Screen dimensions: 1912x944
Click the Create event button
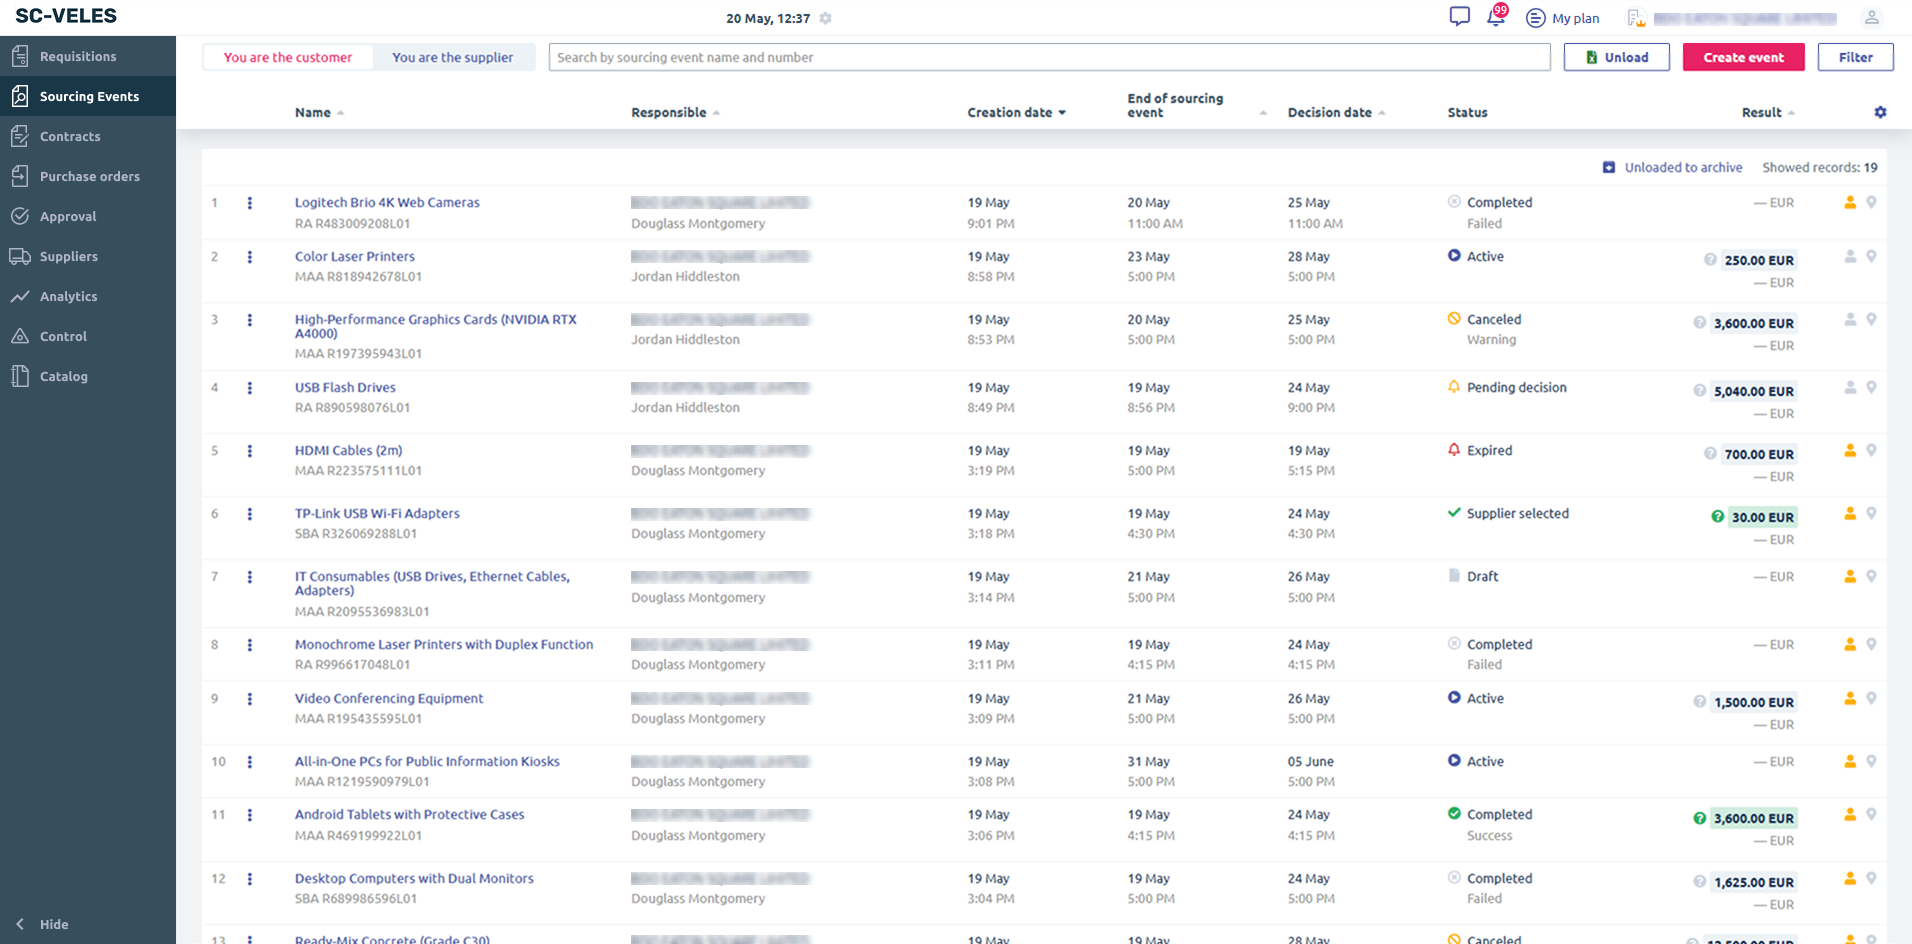[1743, 58]
